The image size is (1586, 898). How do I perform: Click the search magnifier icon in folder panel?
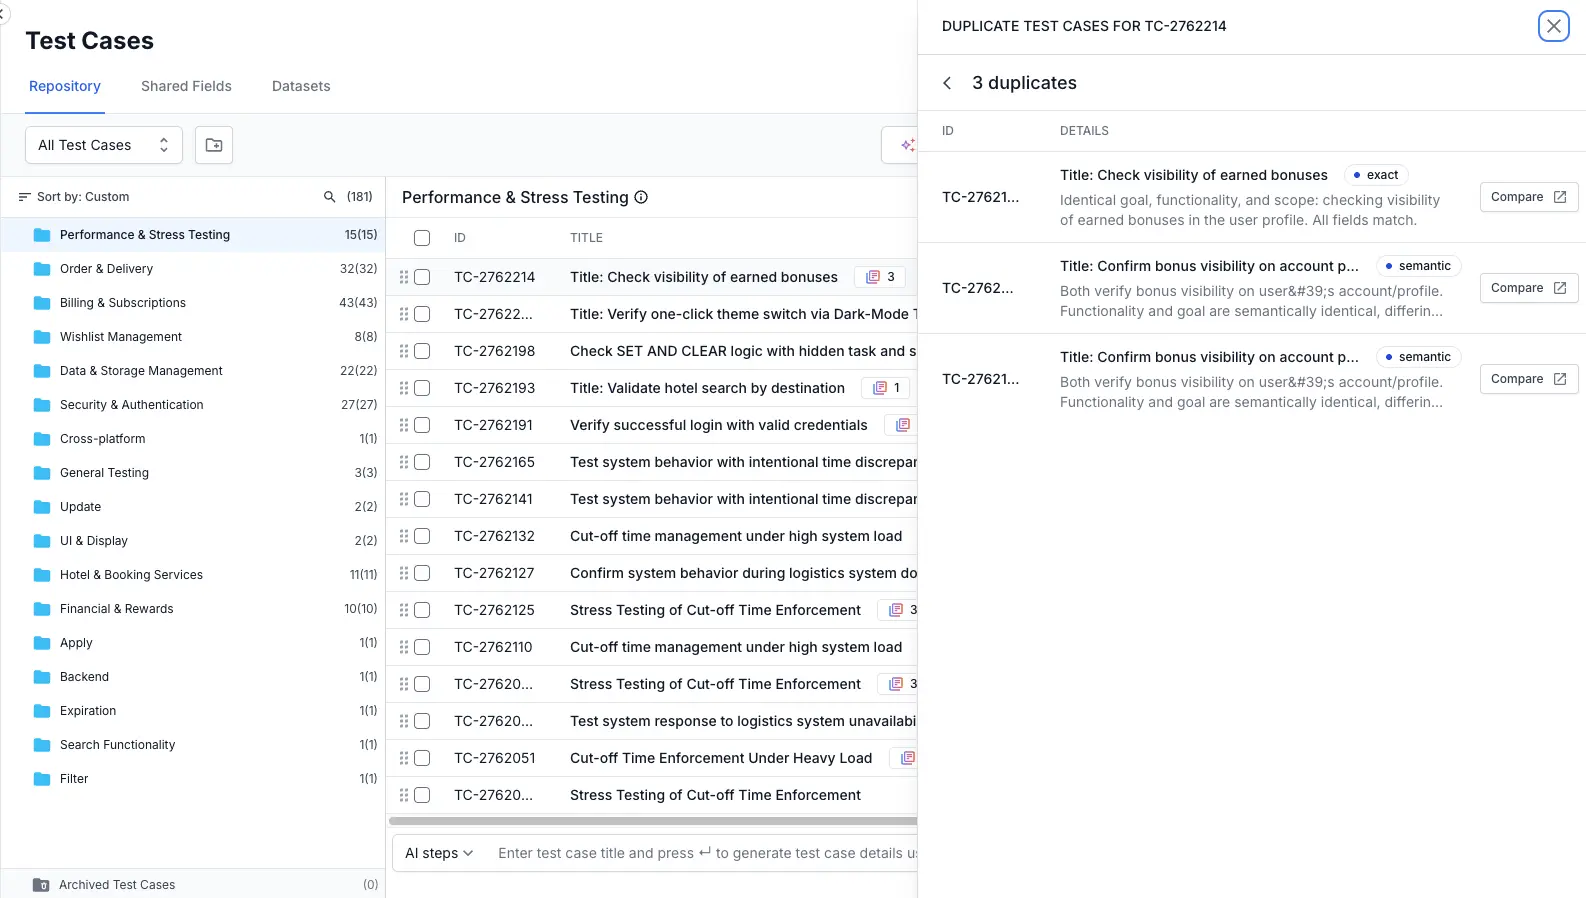[x=329, y=197]
